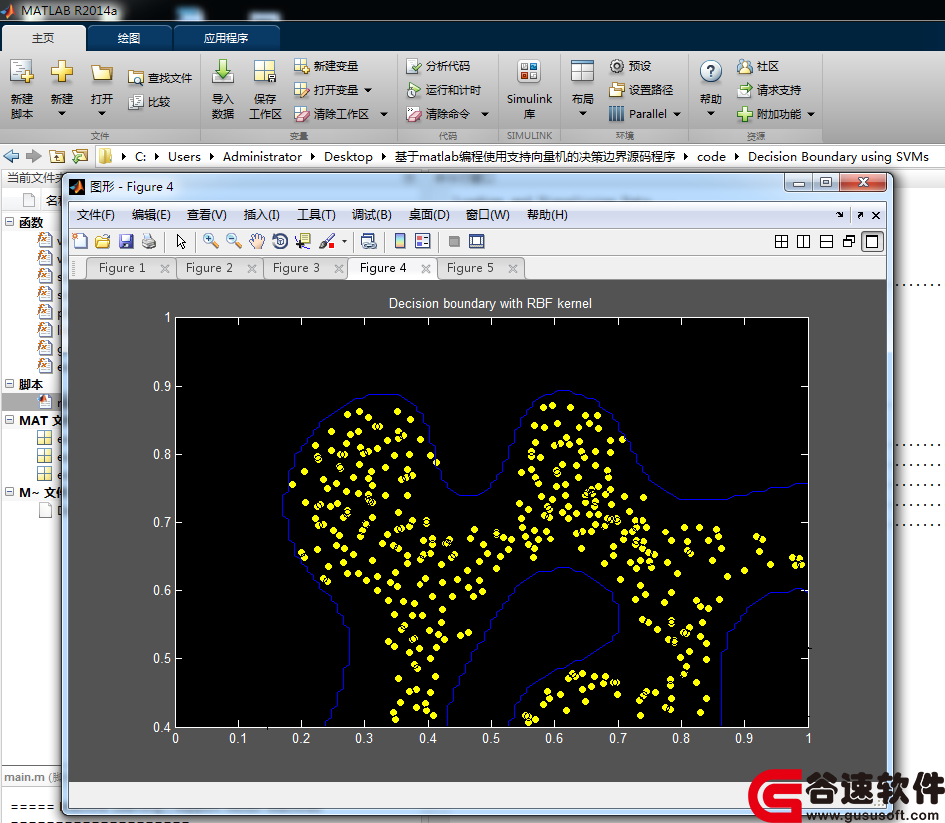Screen dimensions: 945x823
Task: Click 分析代码 button
Action: [438, 66]
